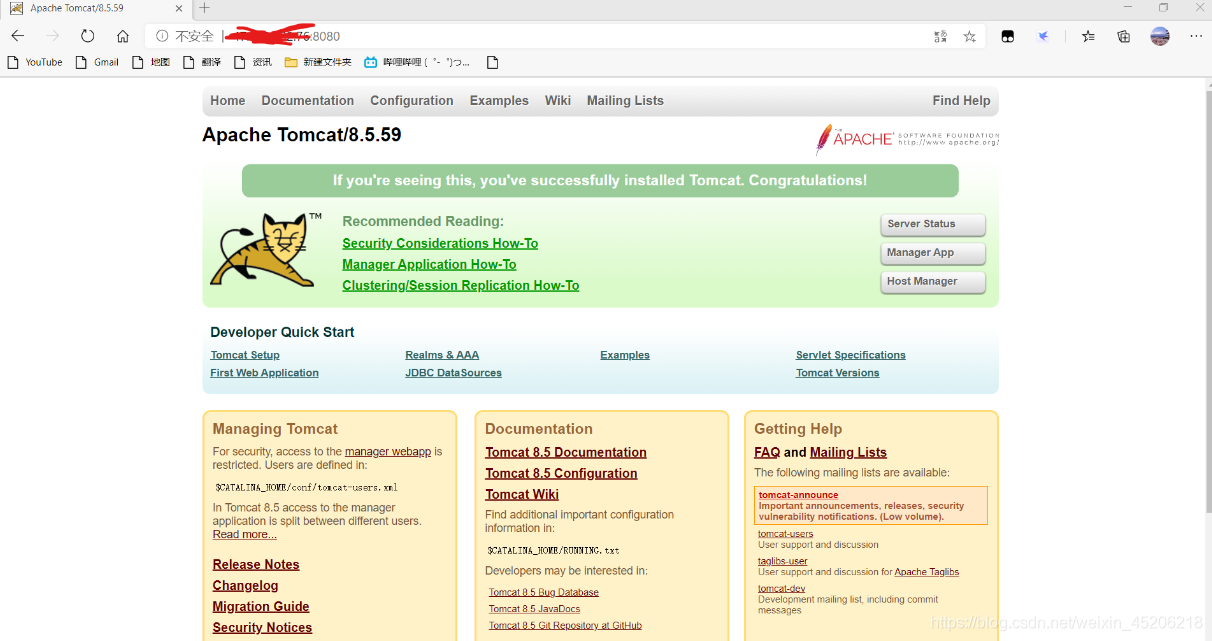
Task: Open Tomcat 8.5 Bug Database link
Action: pos(544,592)
